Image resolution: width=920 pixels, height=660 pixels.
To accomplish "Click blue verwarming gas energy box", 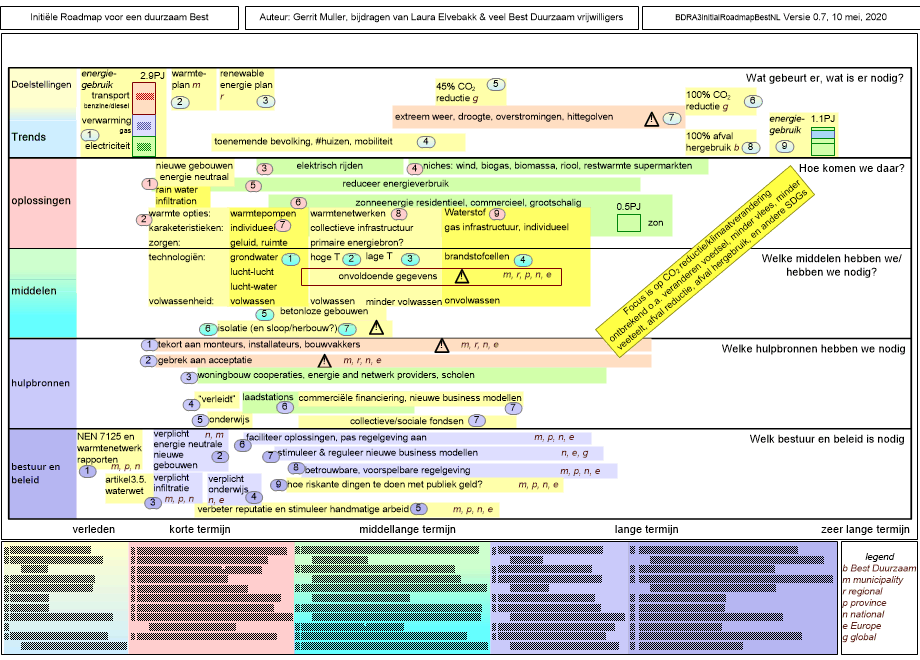I will (144, 126).
